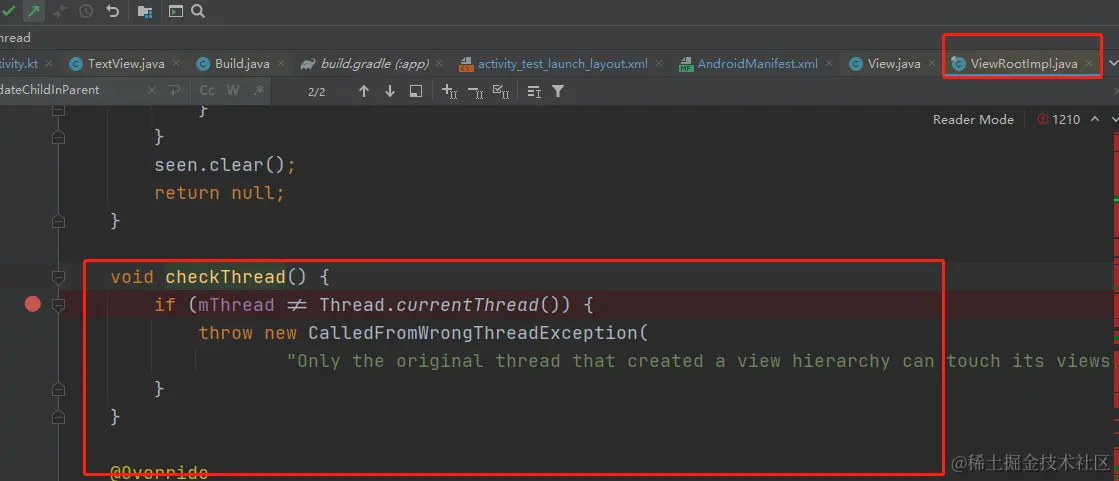Open the 1210 errors inspection indicator
Image resolution: width=1119 pixels, height=481 pixels.
(x=1059, y=119)
